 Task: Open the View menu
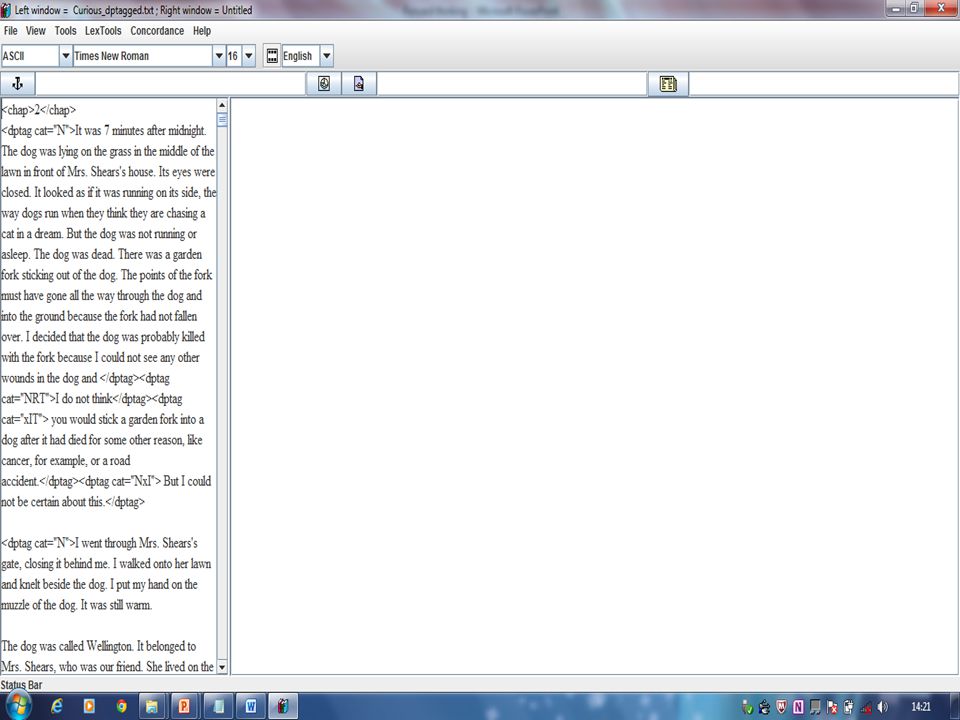pos(36,31)
